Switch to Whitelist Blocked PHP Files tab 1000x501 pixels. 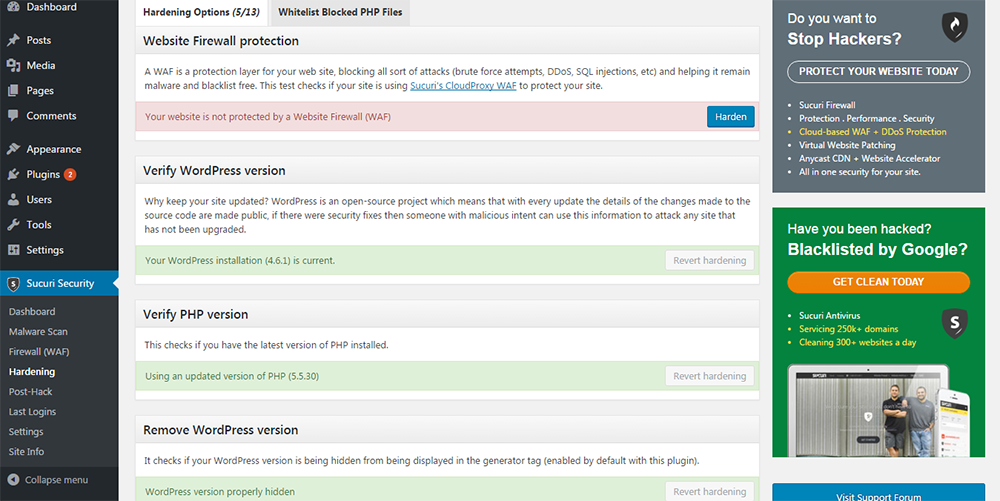340,13
